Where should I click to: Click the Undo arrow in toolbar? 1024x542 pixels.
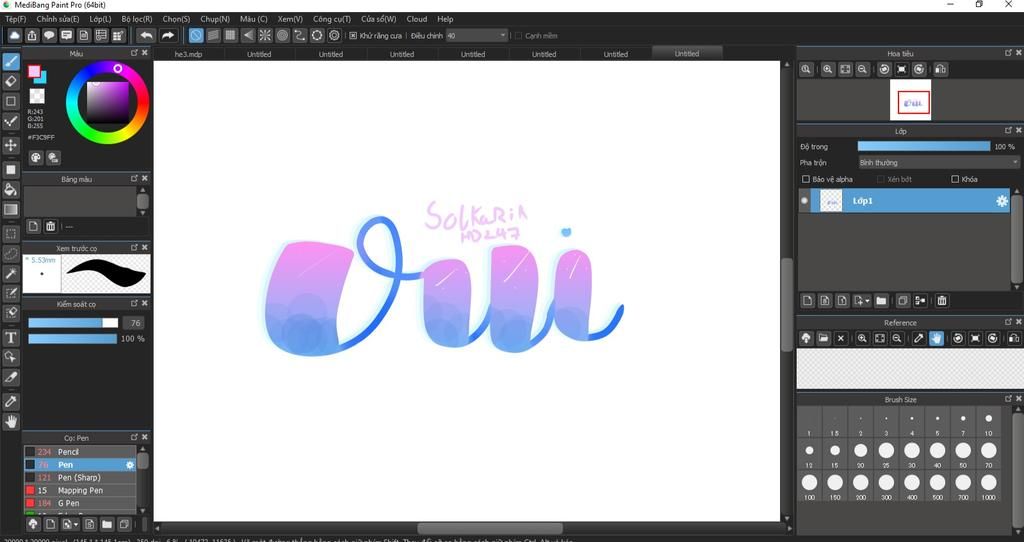(146, 35)
